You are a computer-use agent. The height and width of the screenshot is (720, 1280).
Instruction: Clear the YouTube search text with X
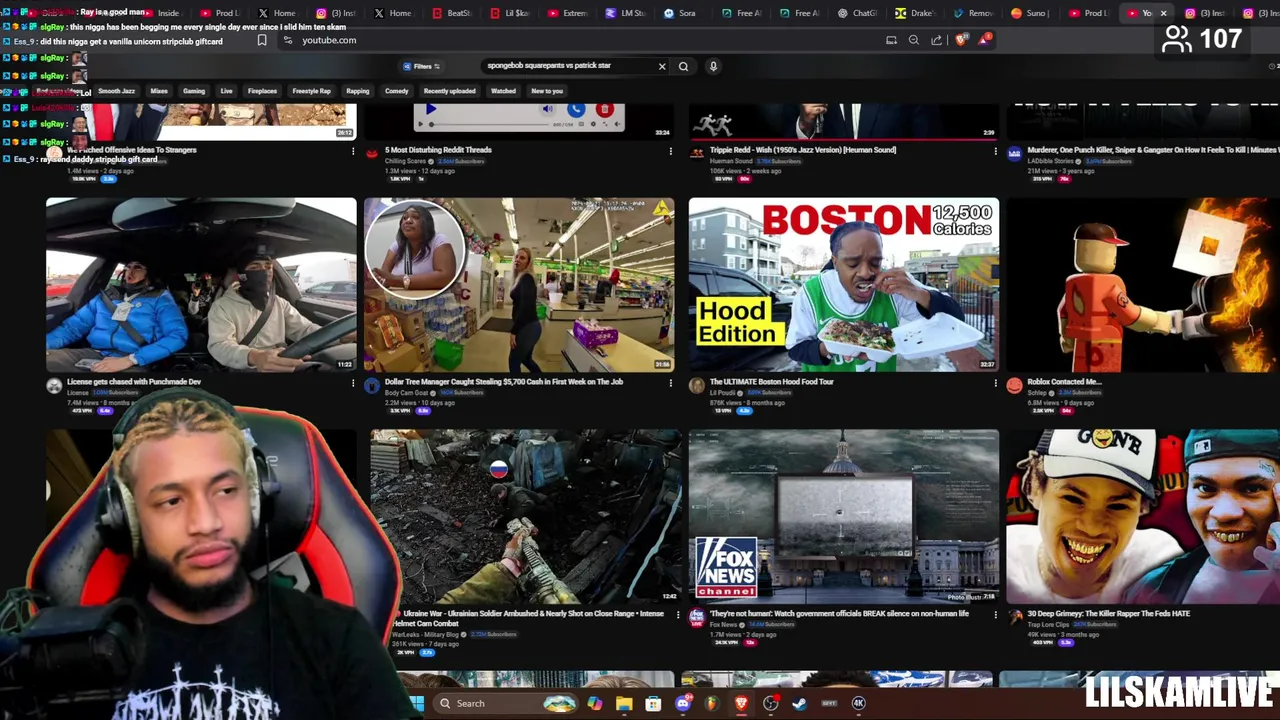(x=661, y=66)
